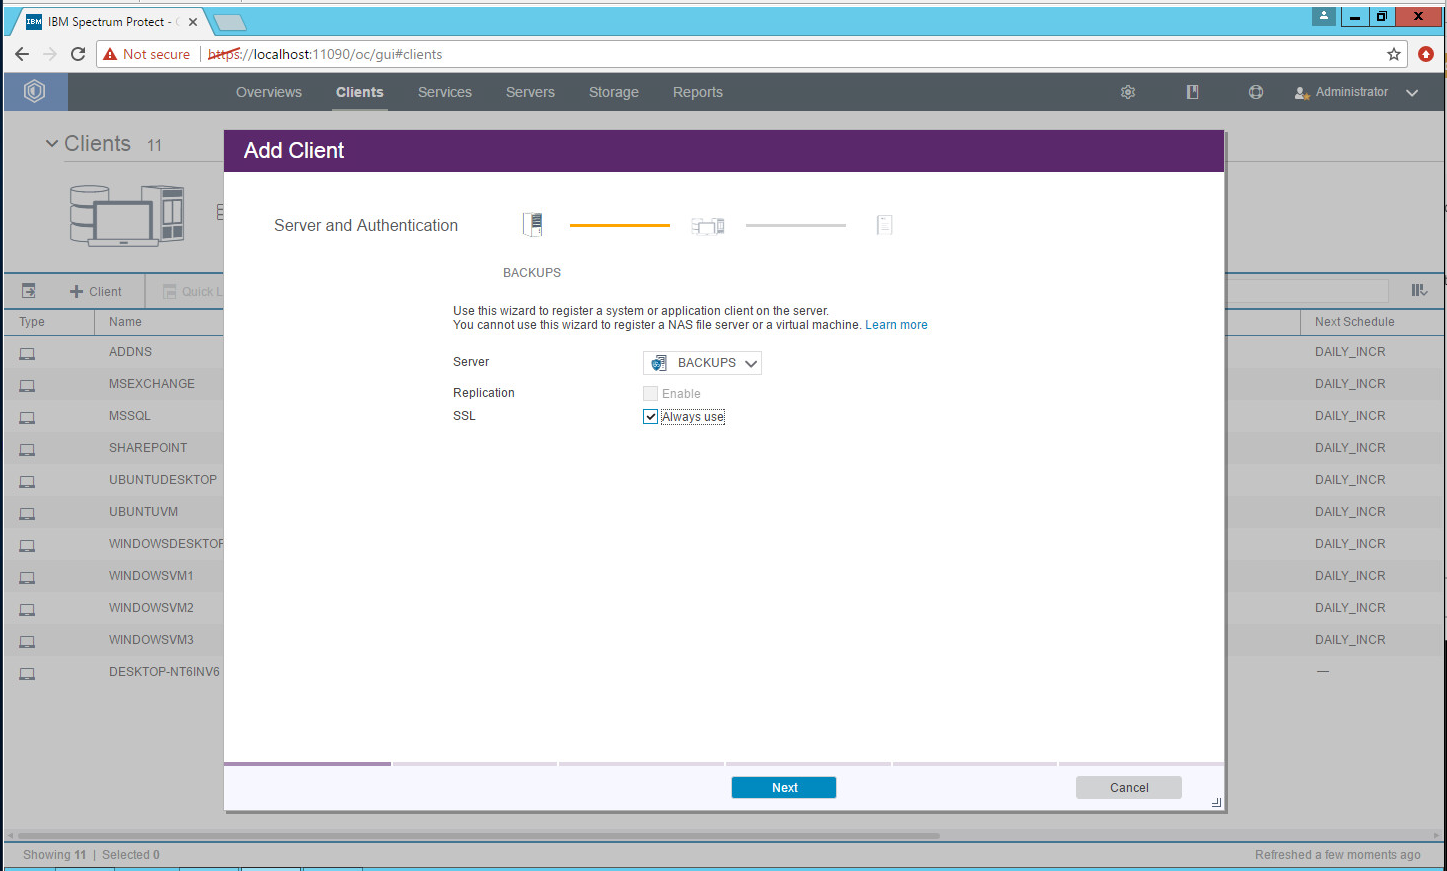Toggle the Replication Enable checkbox

pyautogui.click(x=650, y=394)
